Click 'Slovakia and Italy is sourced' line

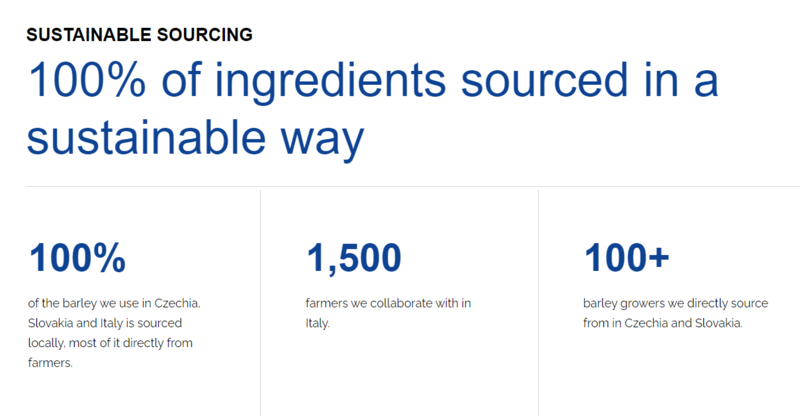point(105,323)
